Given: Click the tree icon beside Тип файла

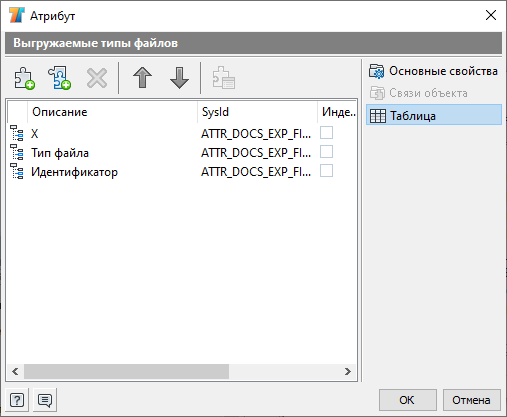Looking at the screenshot, I should [17, 152].
